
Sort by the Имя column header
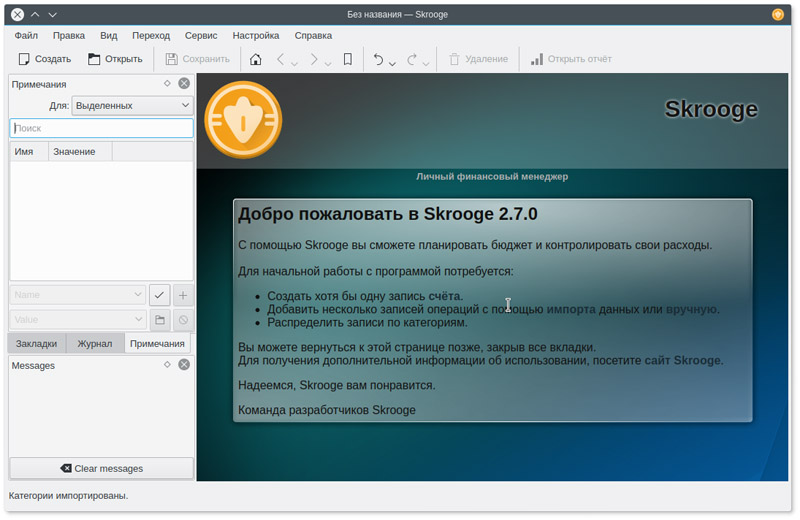29,152
